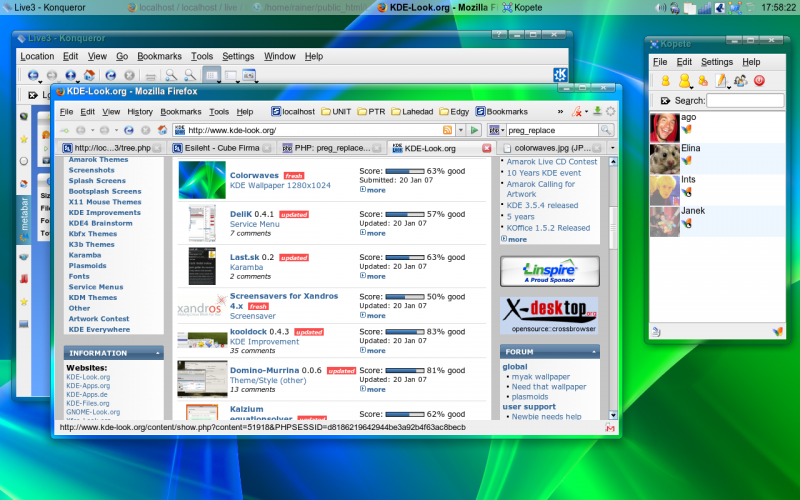The width and height of the screenshot is (800, 500).
Task: Expand the more link under Colorwaves
Action: point(372,190)
